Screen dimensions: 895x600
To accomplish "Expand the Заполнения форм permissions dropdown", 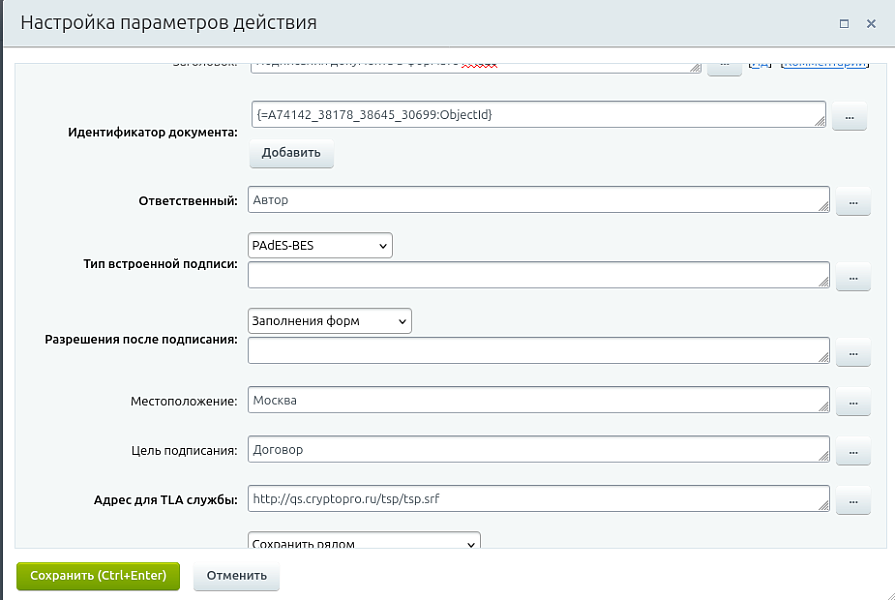I will (329, 321).
